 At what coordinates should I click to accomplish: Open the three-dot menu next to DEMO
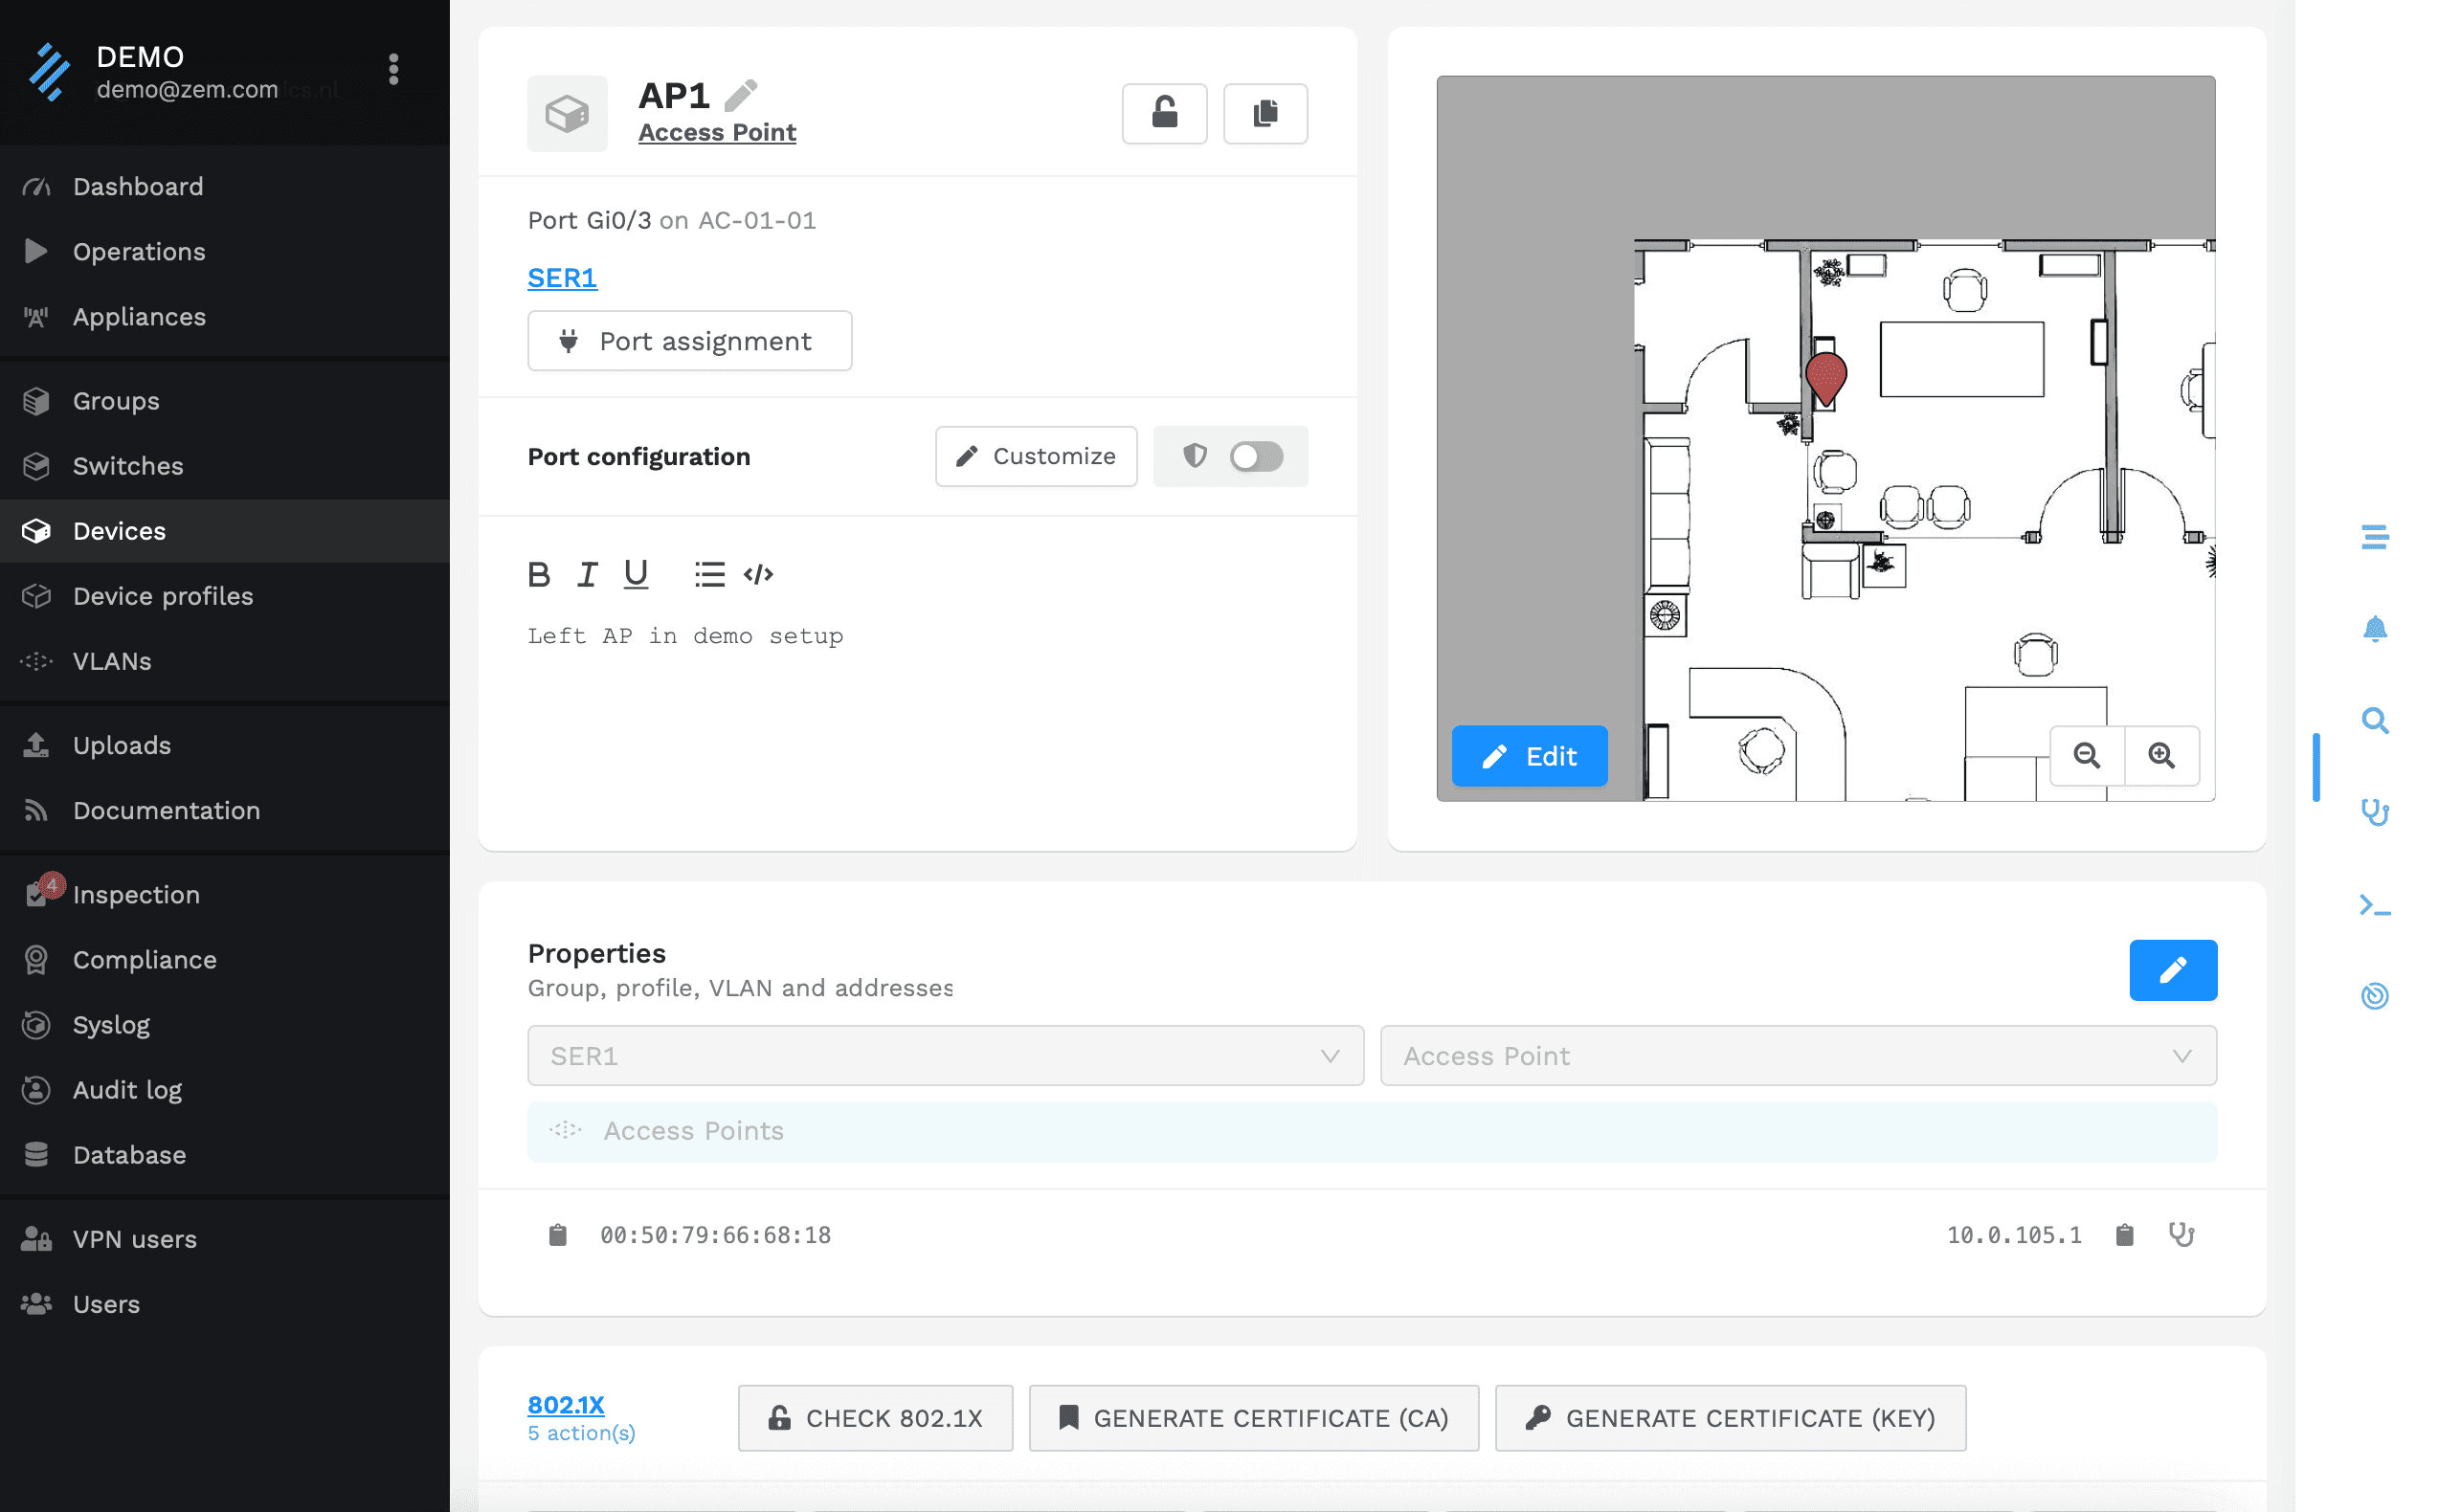pyautogui.click(x=394, y=68)
